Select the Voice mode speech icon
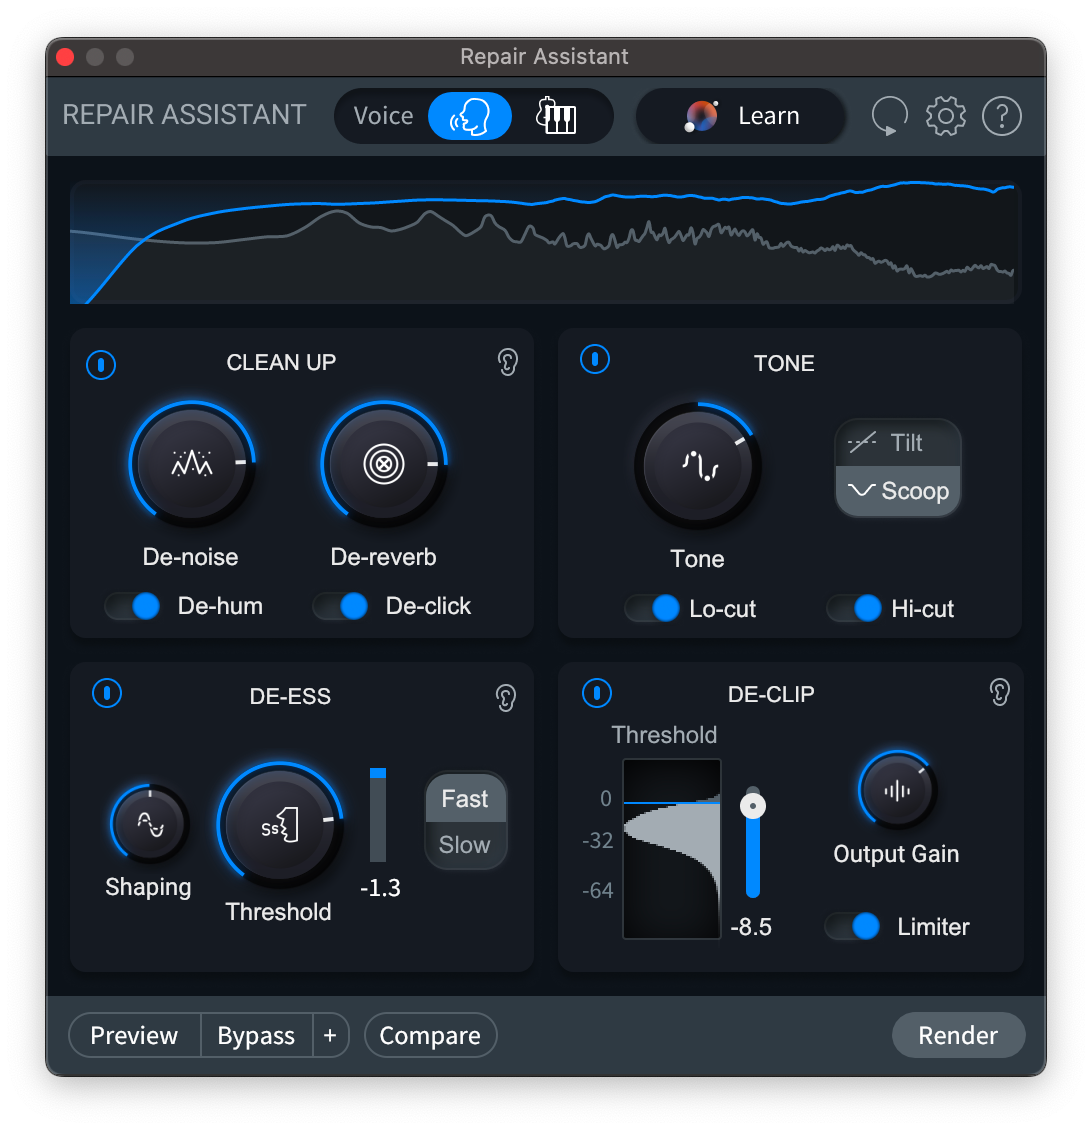The image size is (1092, 1130). (469, 115)
